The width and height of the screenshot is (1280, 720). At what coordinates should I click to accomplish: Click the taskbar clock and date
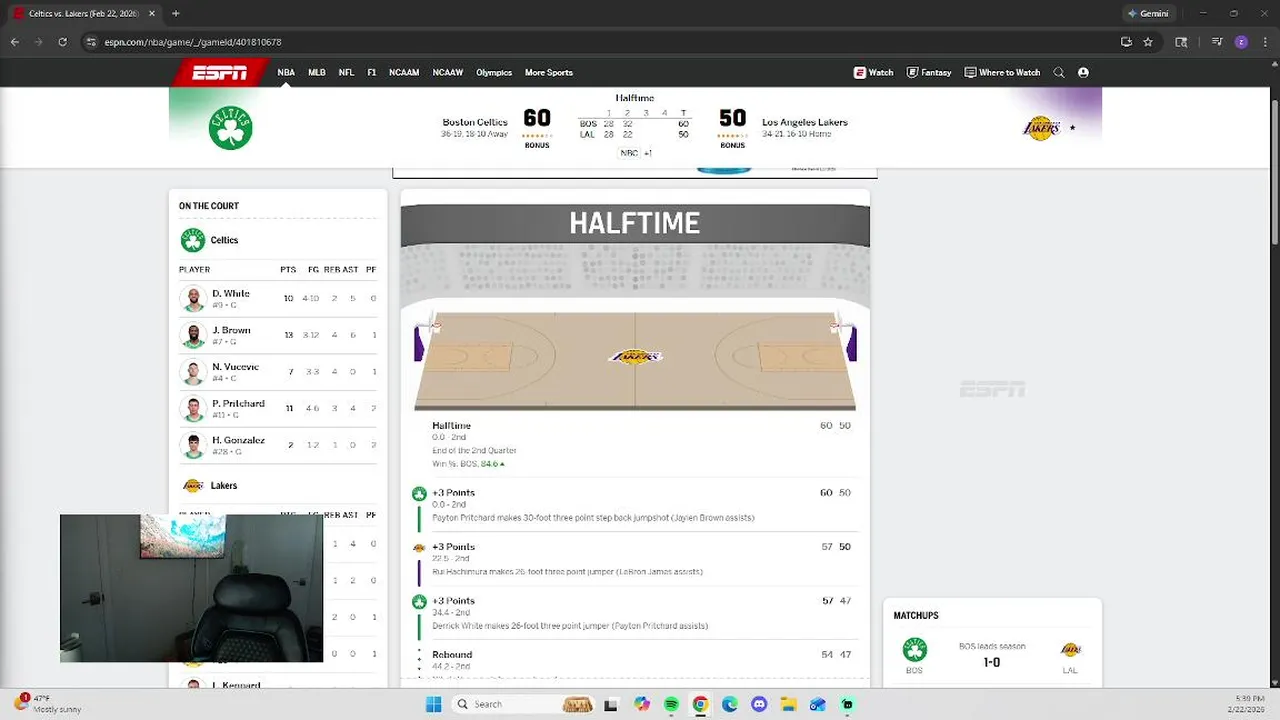[x=1246, y=704]
